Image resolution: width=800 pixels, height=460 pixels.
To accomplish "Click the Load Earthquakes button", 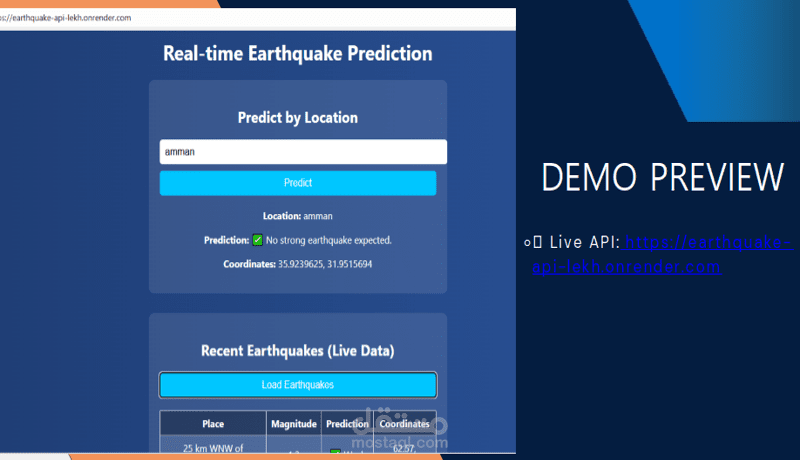I will click(x=298, y=385).
